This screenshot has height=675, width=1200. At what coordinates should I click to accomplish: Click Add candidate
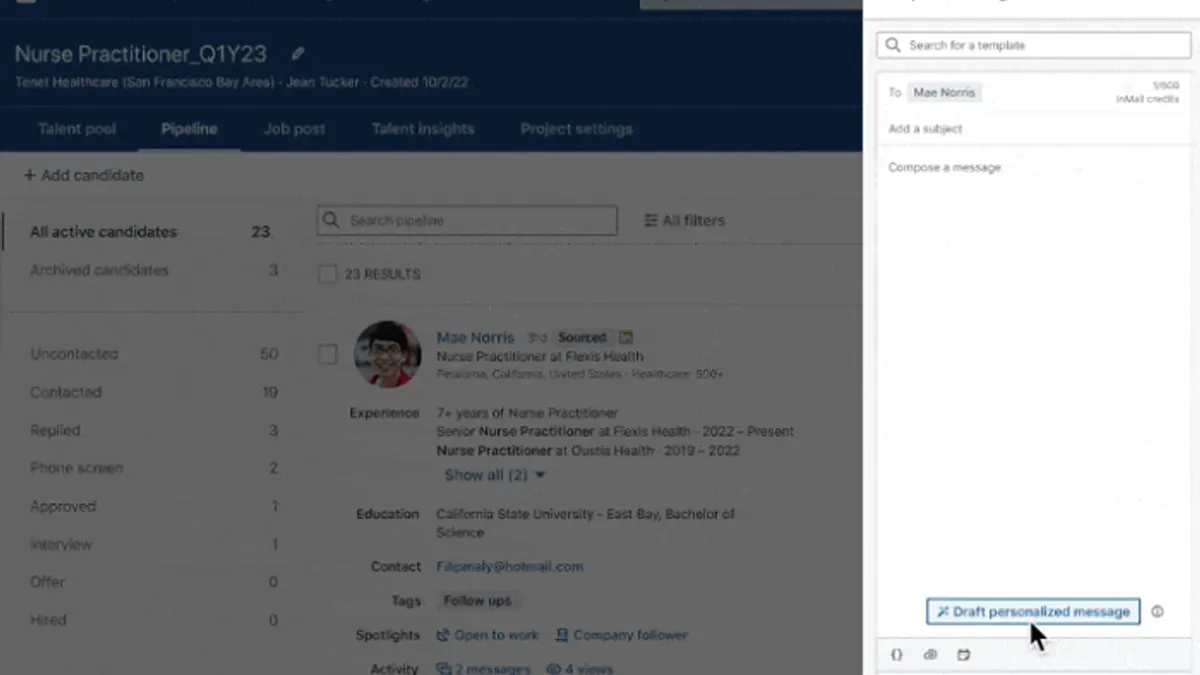point(84,175)
